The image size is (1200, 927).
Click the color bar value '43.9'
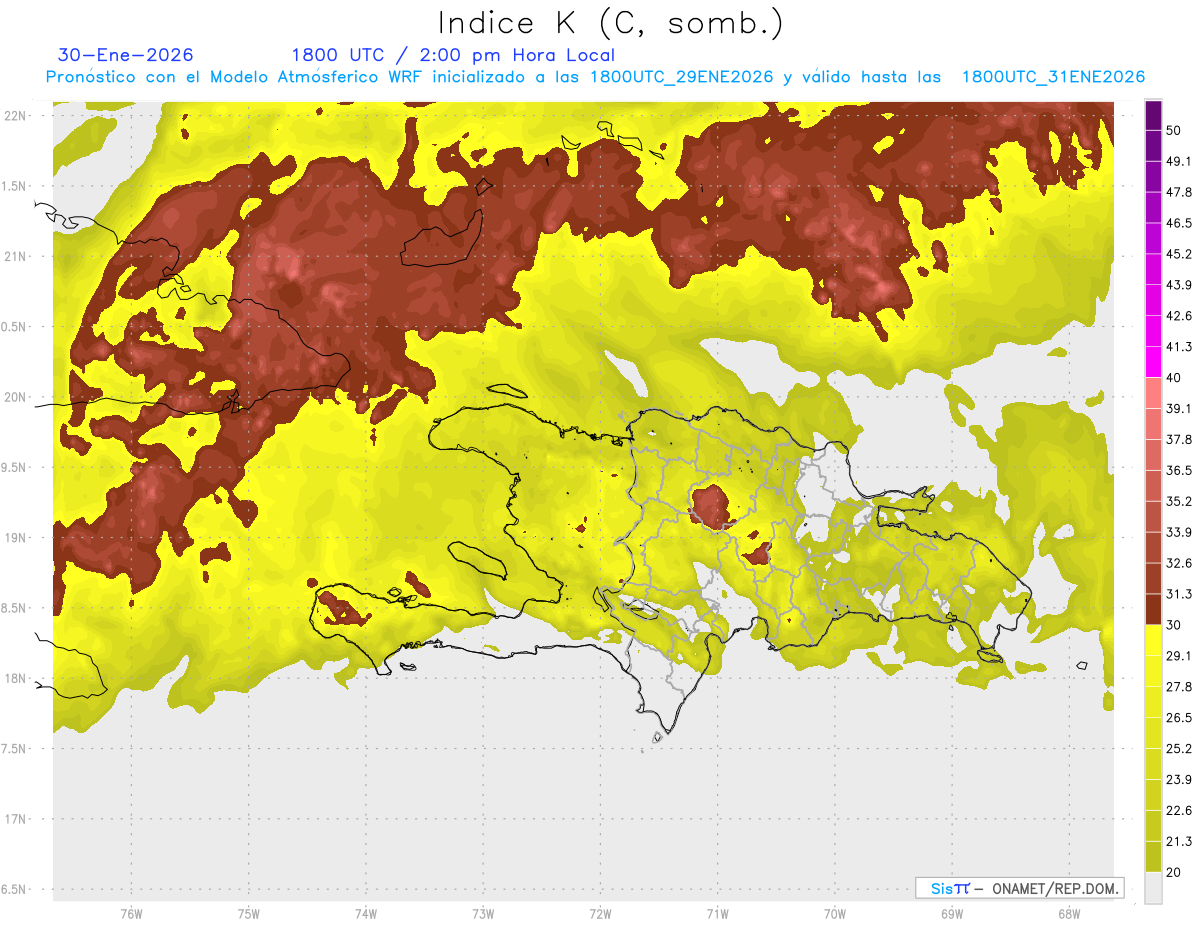[x=1179, y=285]
